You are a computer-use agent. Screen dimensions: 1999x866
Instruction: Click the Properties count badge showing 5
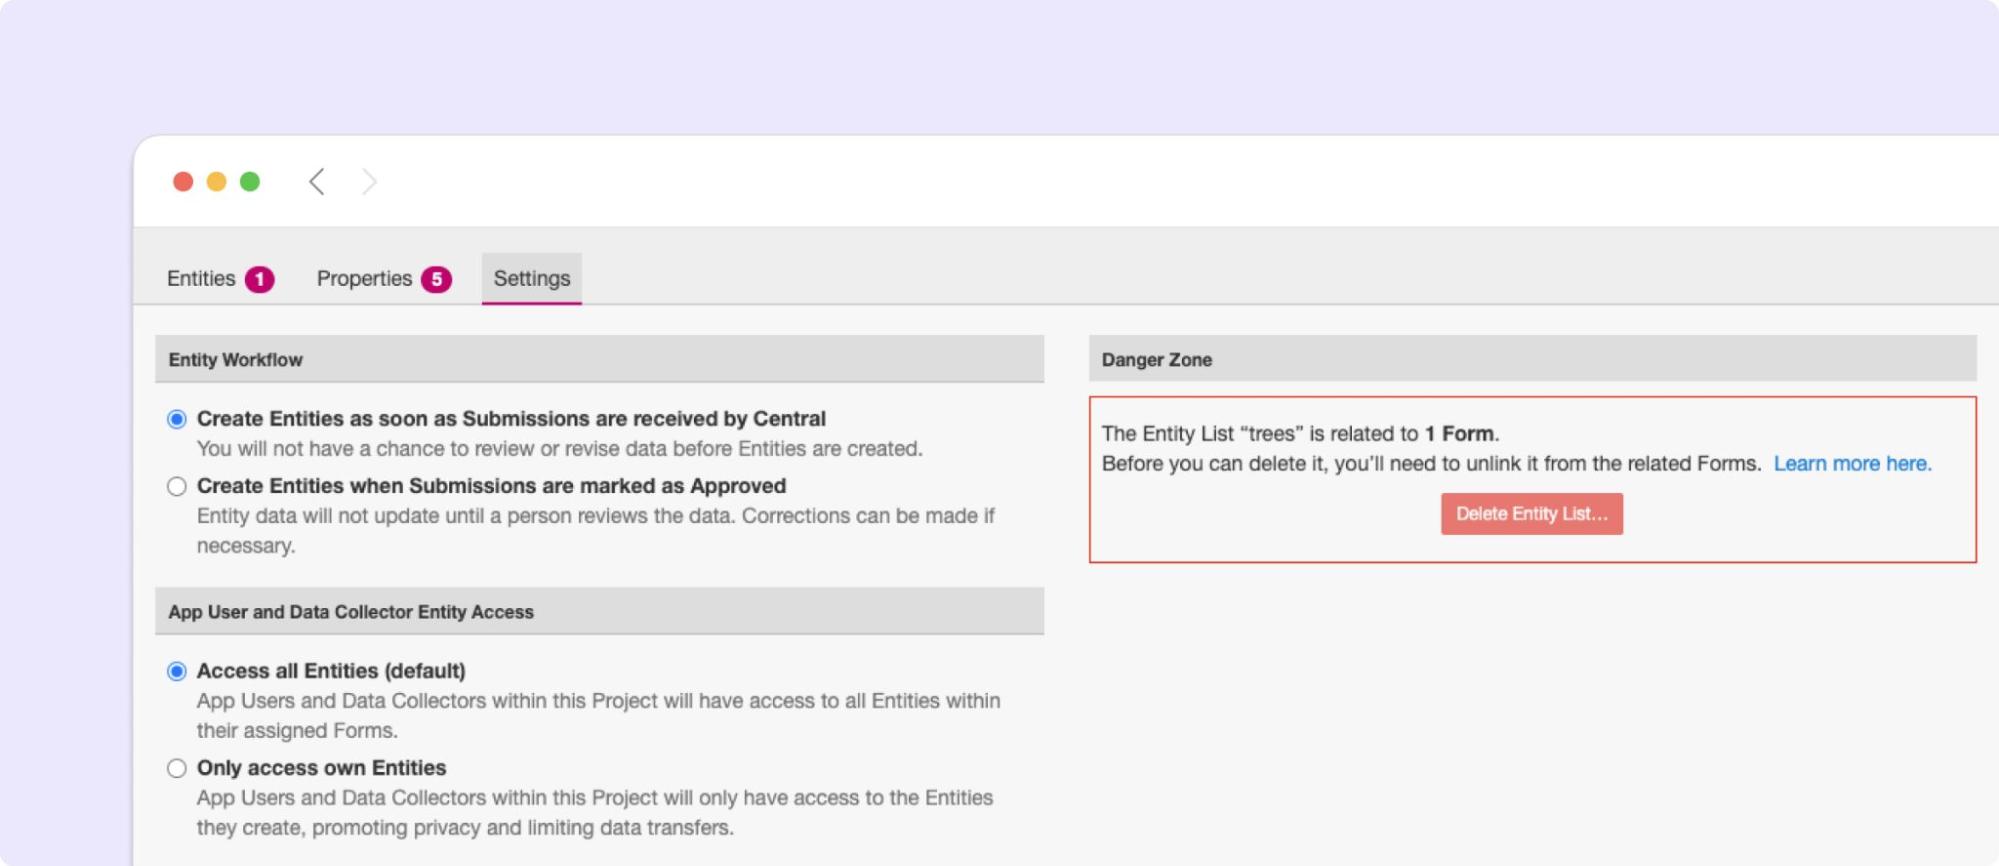tap(436, 280)
